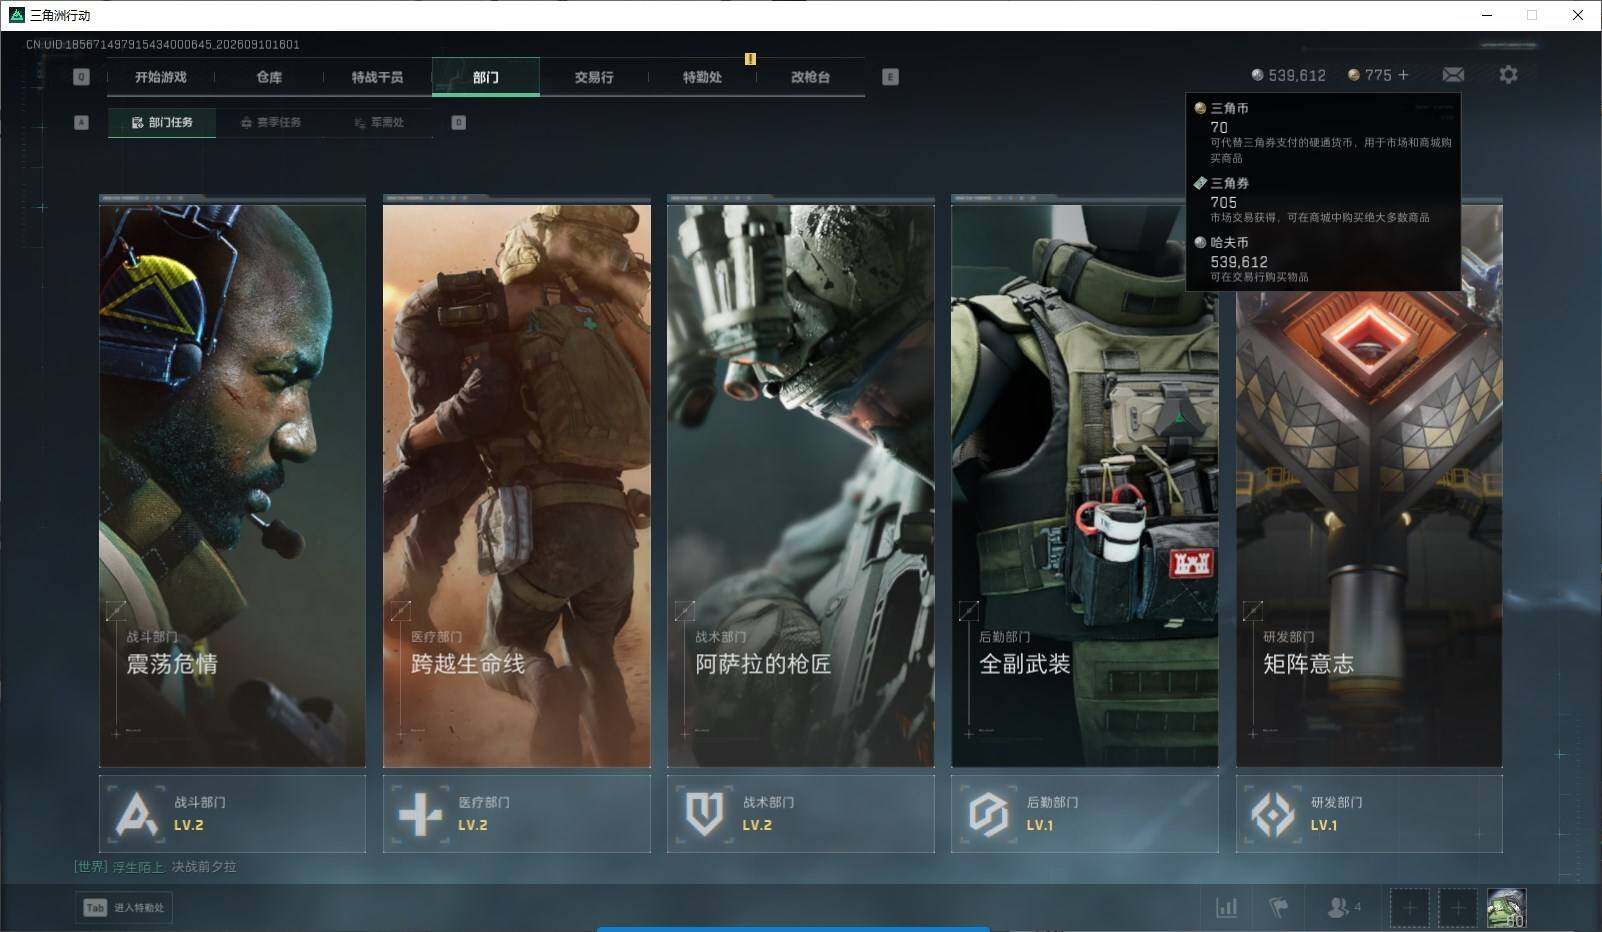Screen dimensions: 1602x932
Task: Open the 后勤部门 LV.1 button
Action: (1085, 814)
